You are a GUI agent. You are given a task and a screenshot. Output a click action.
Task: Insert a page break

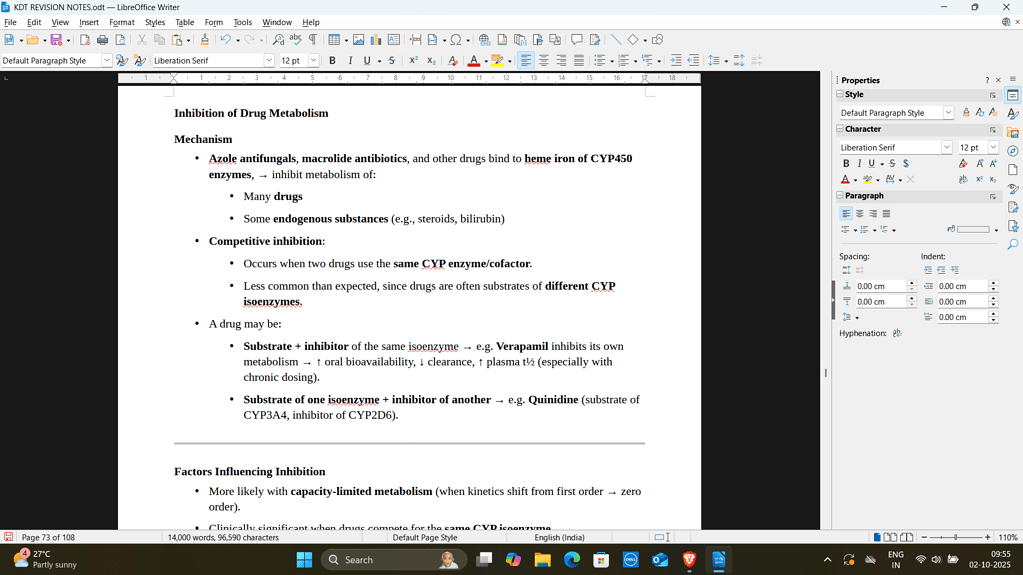tap(415, 40)
